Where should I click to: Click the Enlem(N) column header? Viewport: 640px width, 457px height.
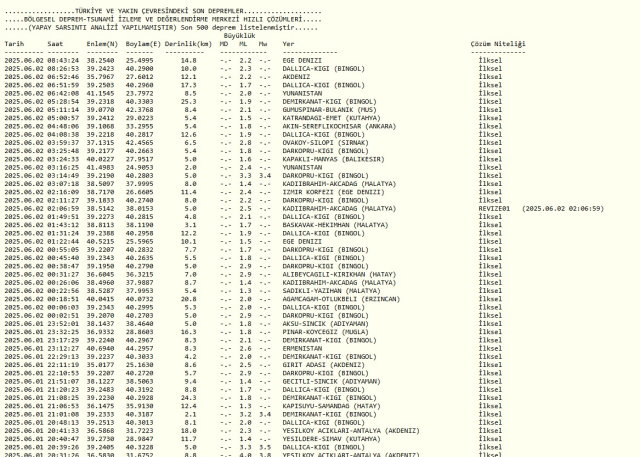pyautogui.click(x=102, y=44)
